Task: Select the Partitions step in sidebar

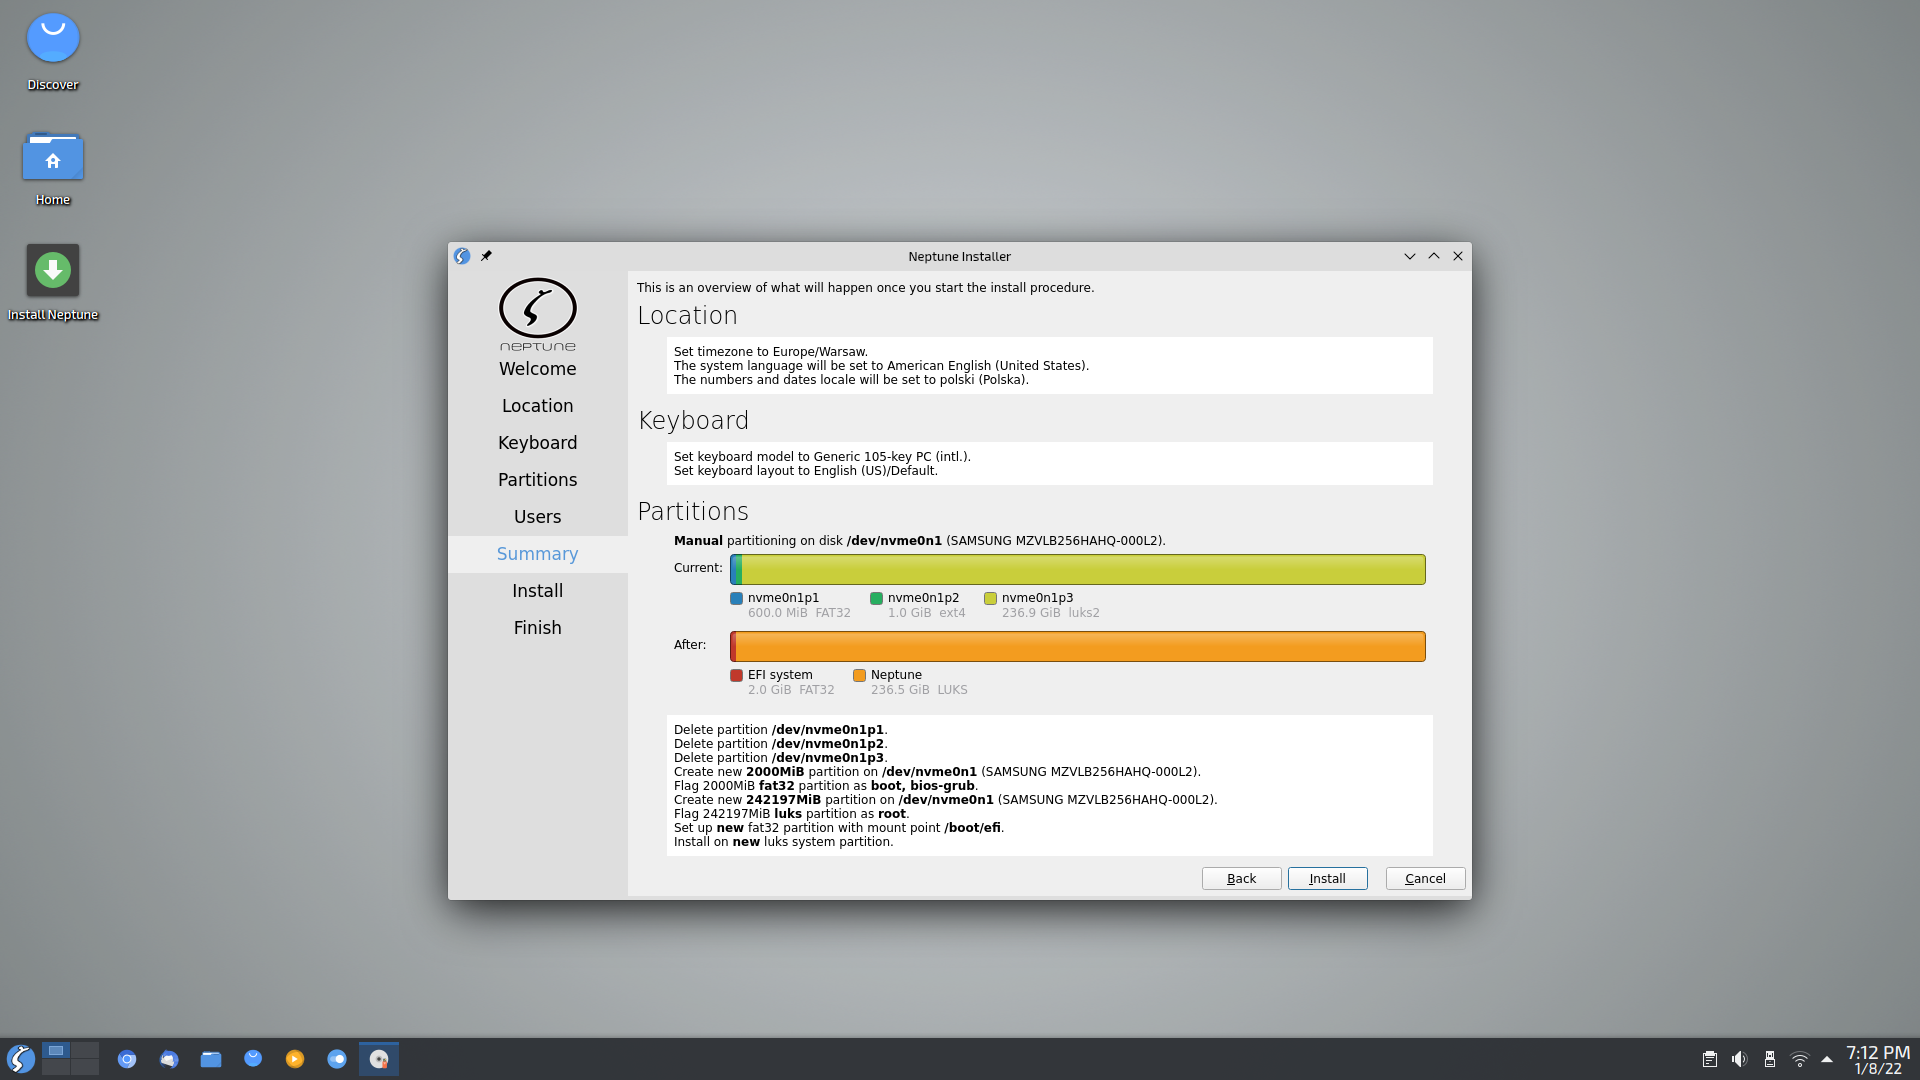Action: [x=538, y=480]
